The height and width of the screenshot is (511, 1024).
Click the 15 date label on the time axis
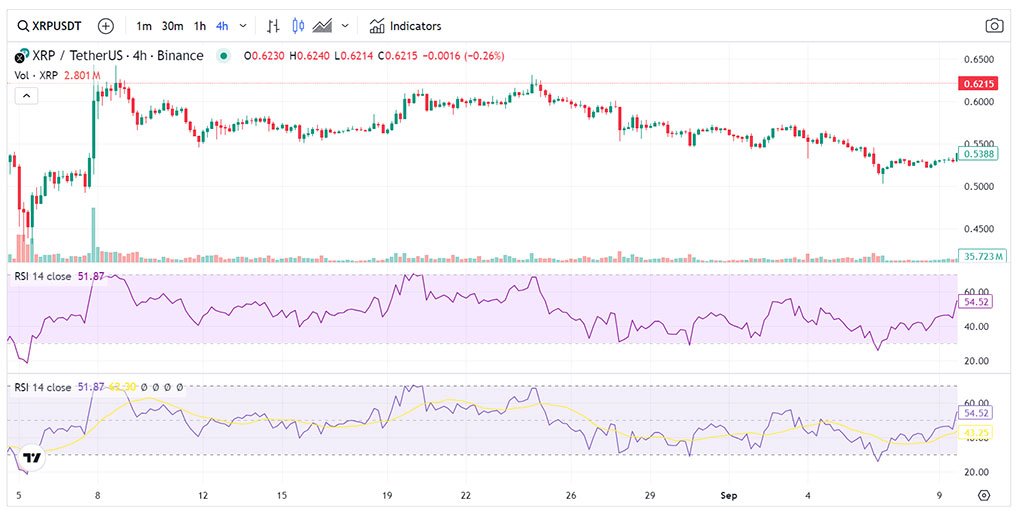pyautogui.click(x=282, y=495)
